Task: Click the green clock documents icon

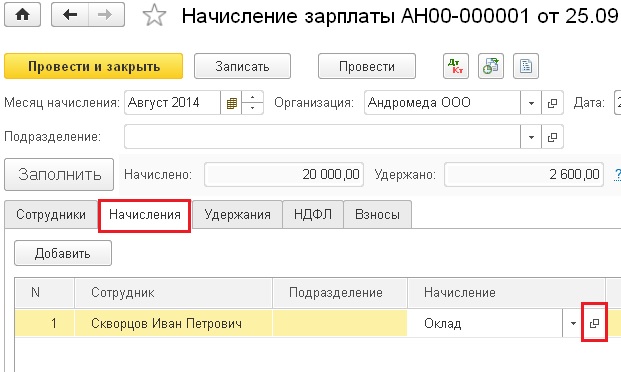Action: click(x=491, y=66)
